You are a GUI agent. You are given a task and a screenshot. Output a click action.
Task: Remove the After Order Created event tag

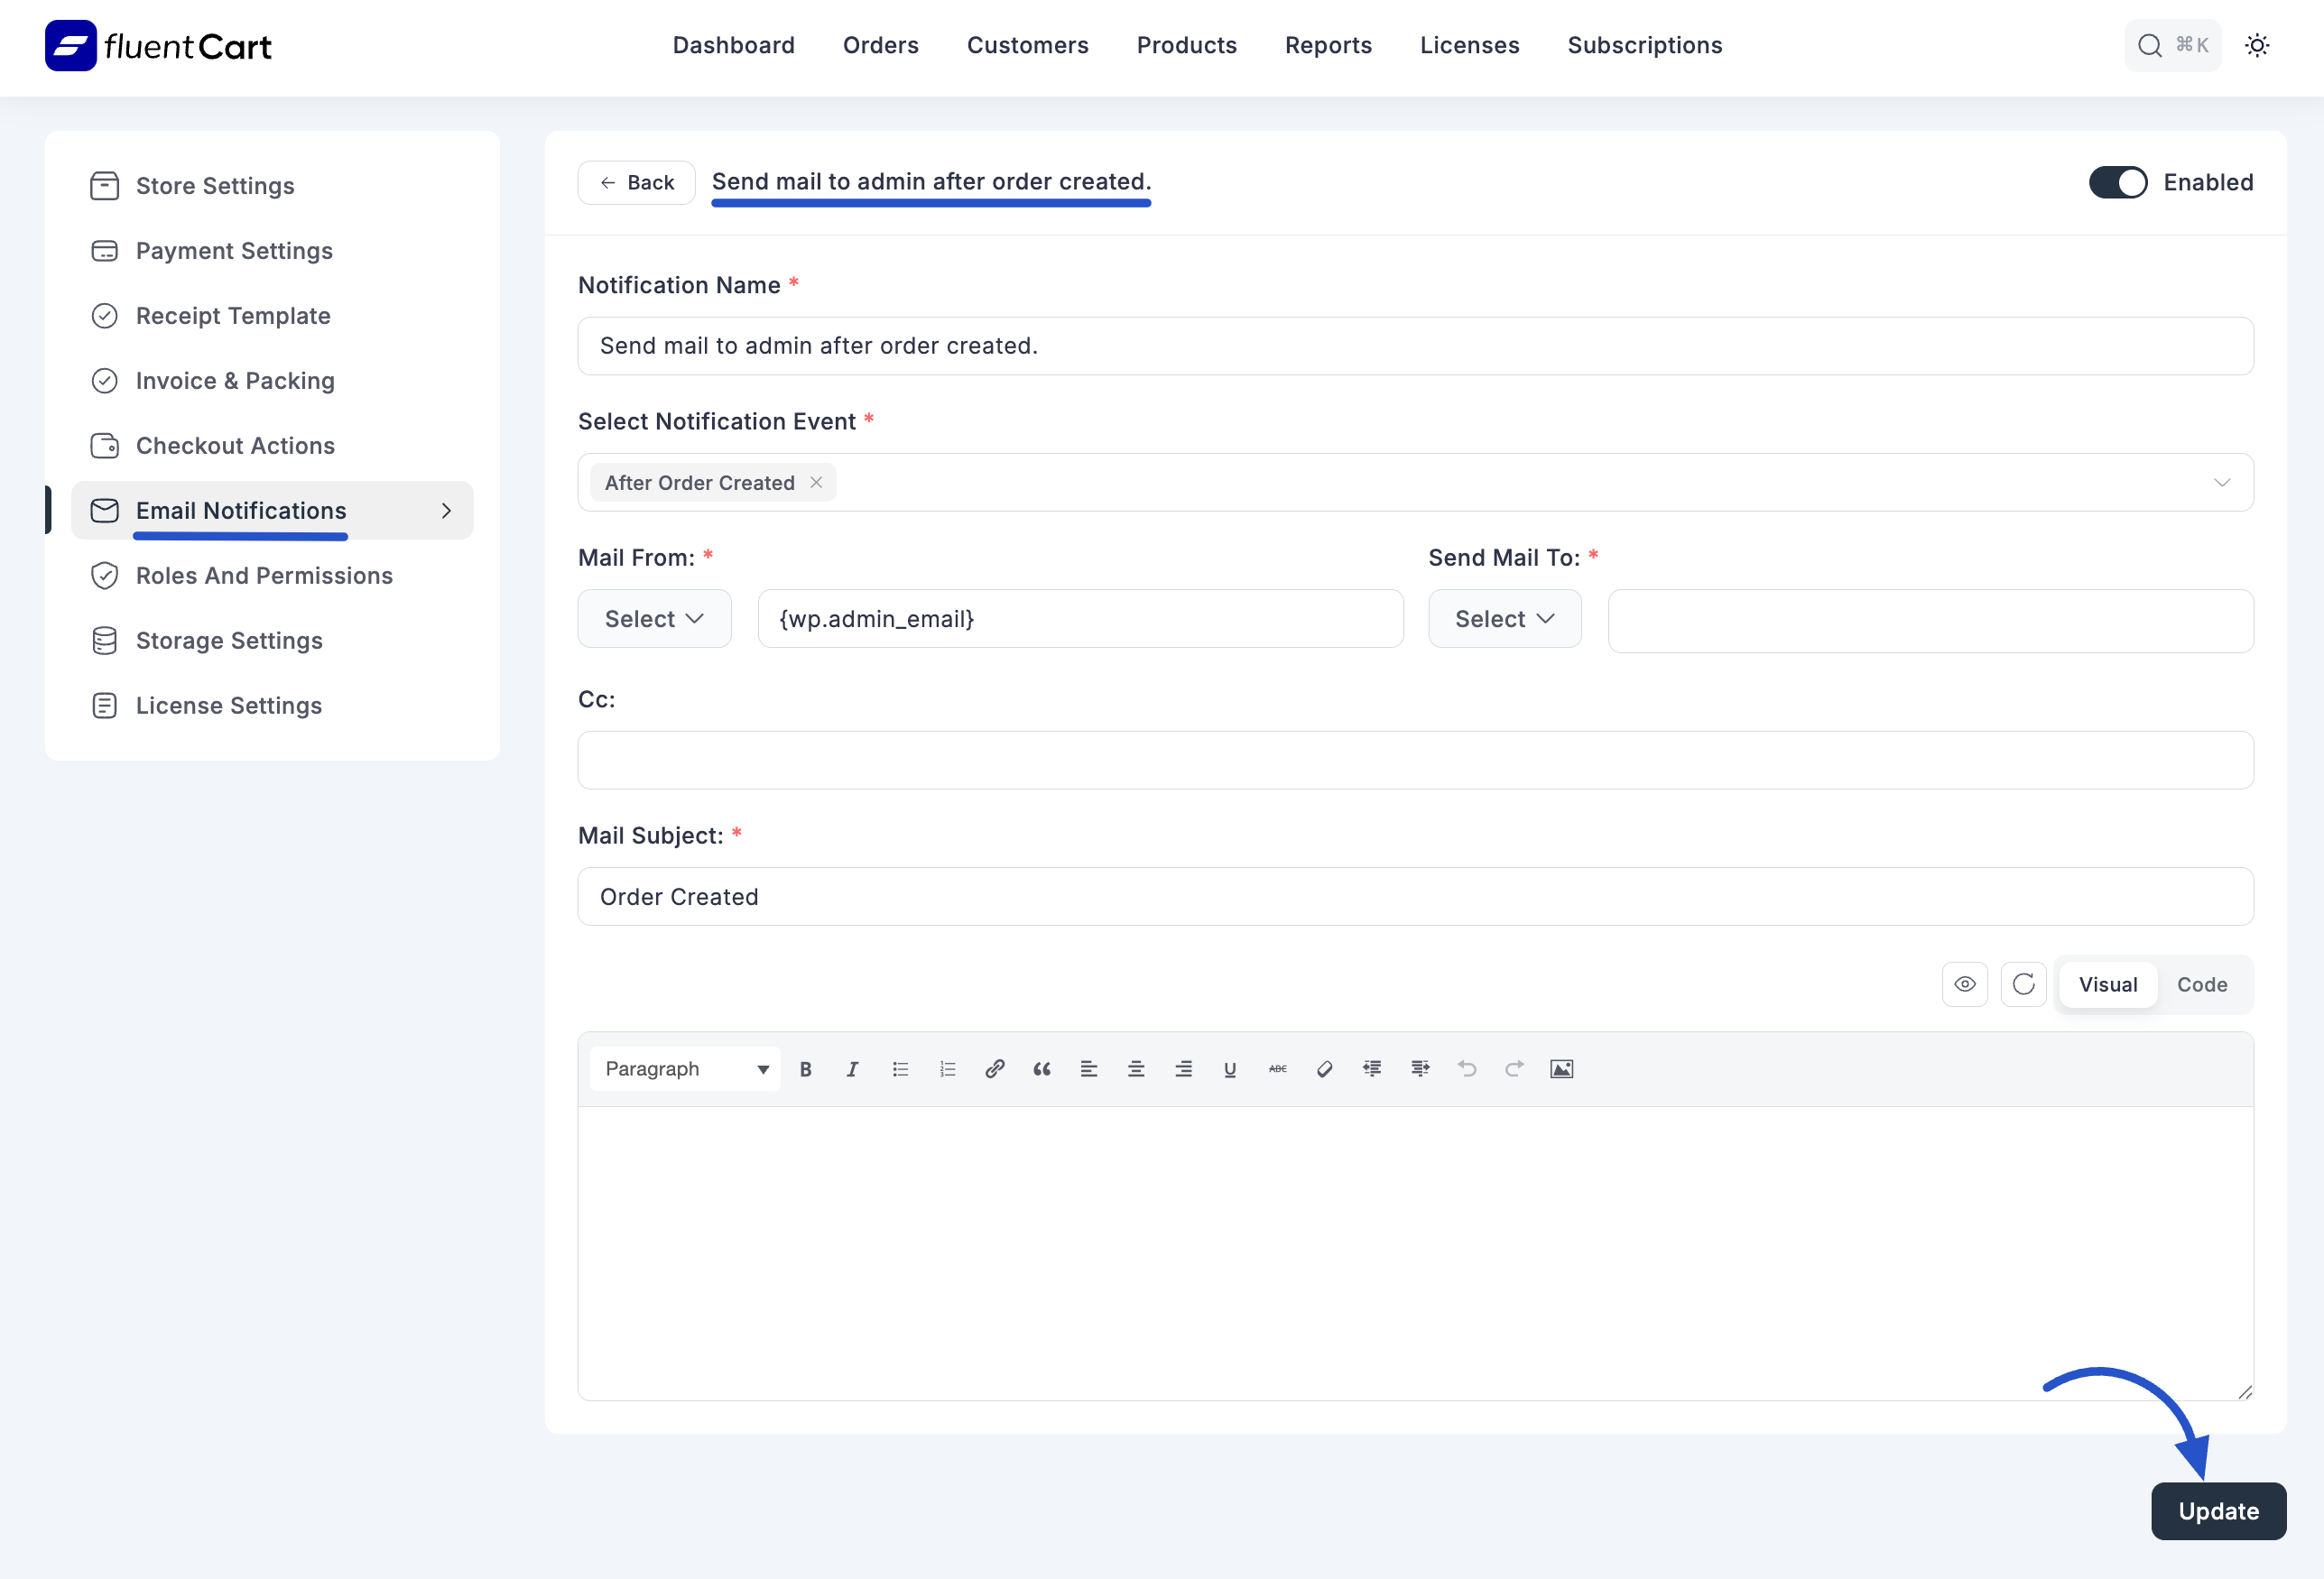(x=816, y=482)
